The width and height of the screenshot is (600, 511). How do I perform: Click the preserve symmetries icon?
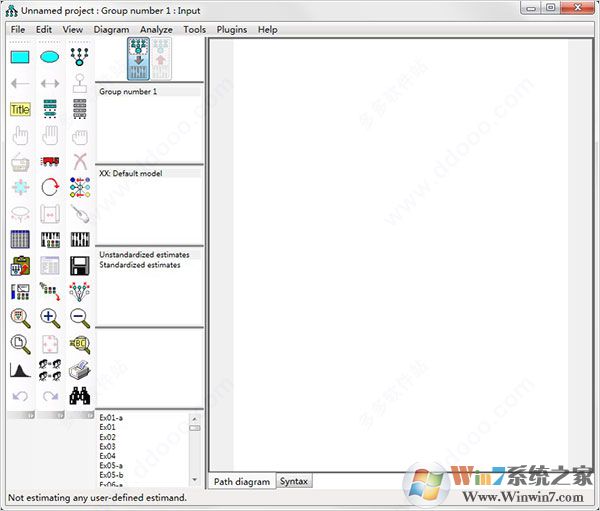point(80,292)
